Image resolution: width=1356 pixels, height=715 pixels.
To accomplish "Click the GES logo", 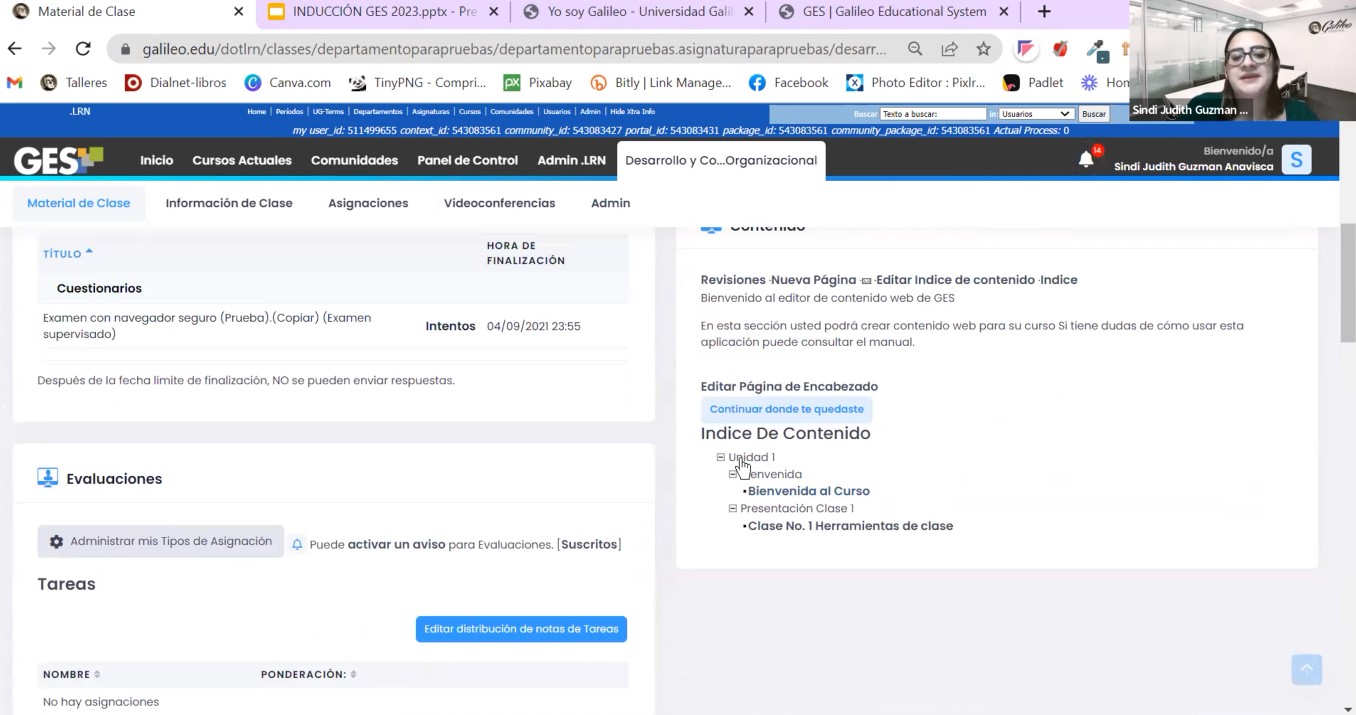I will pos(58,160).
